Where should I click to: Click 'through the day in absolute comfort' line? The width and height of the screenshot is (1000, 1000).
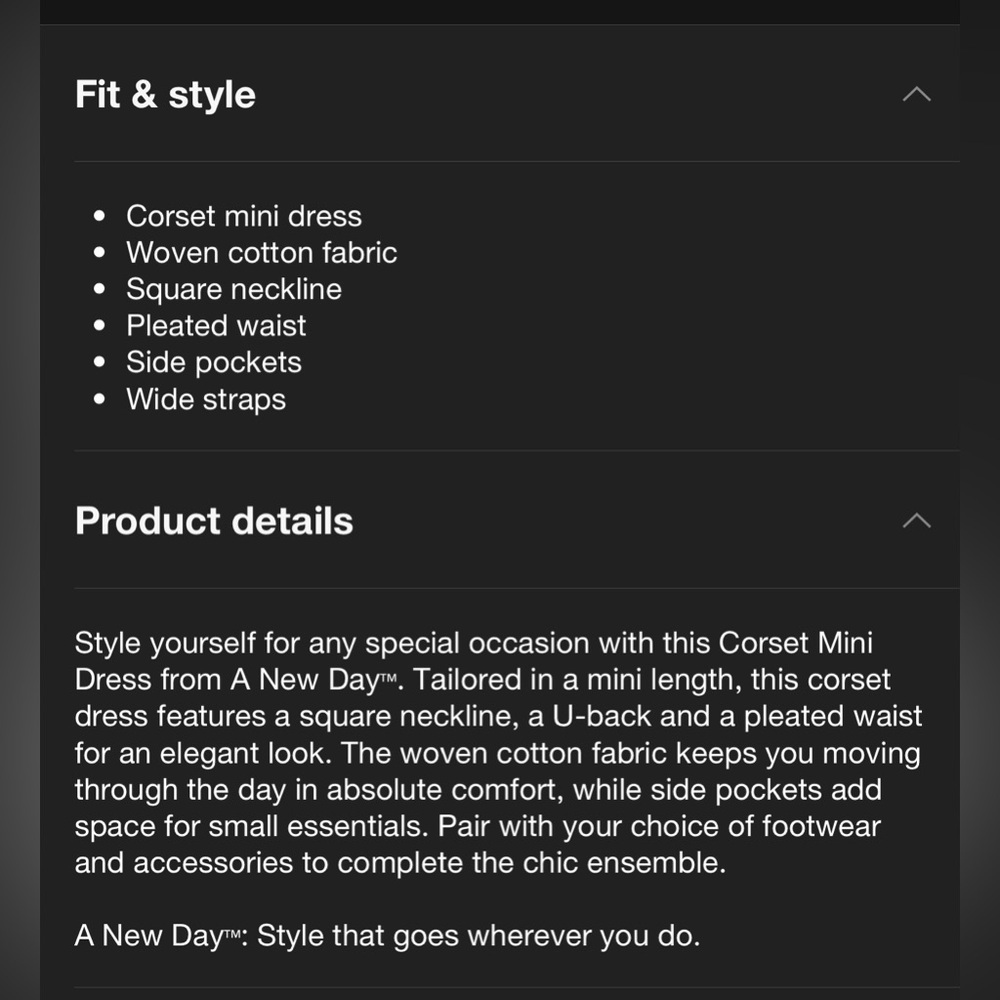319,790
